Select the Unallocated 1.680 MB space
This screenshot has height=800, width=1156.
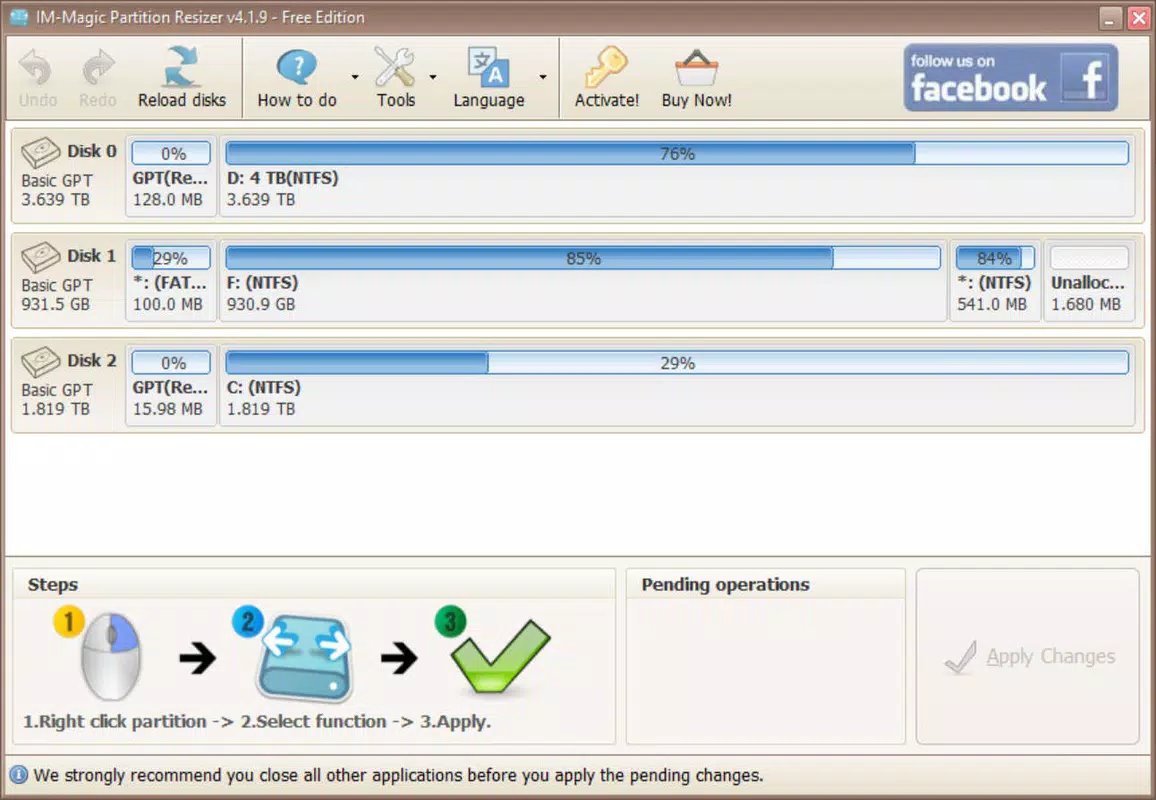click(1089, 280)
